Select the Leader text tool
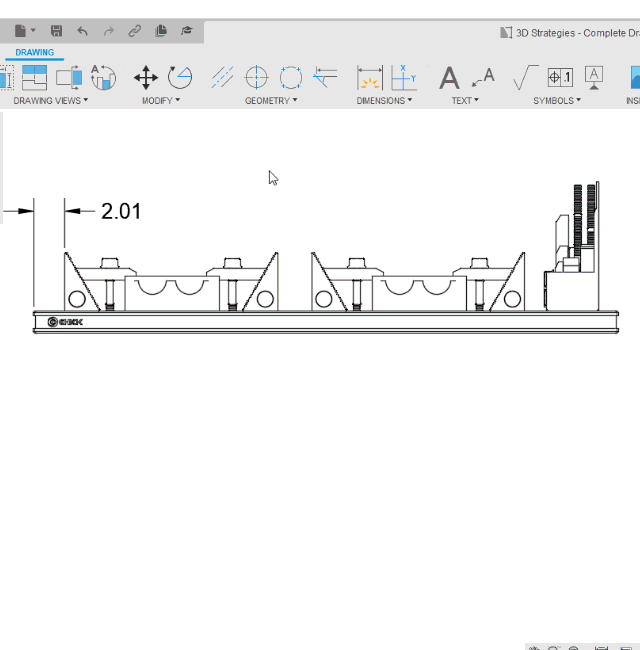 [483, 78]
